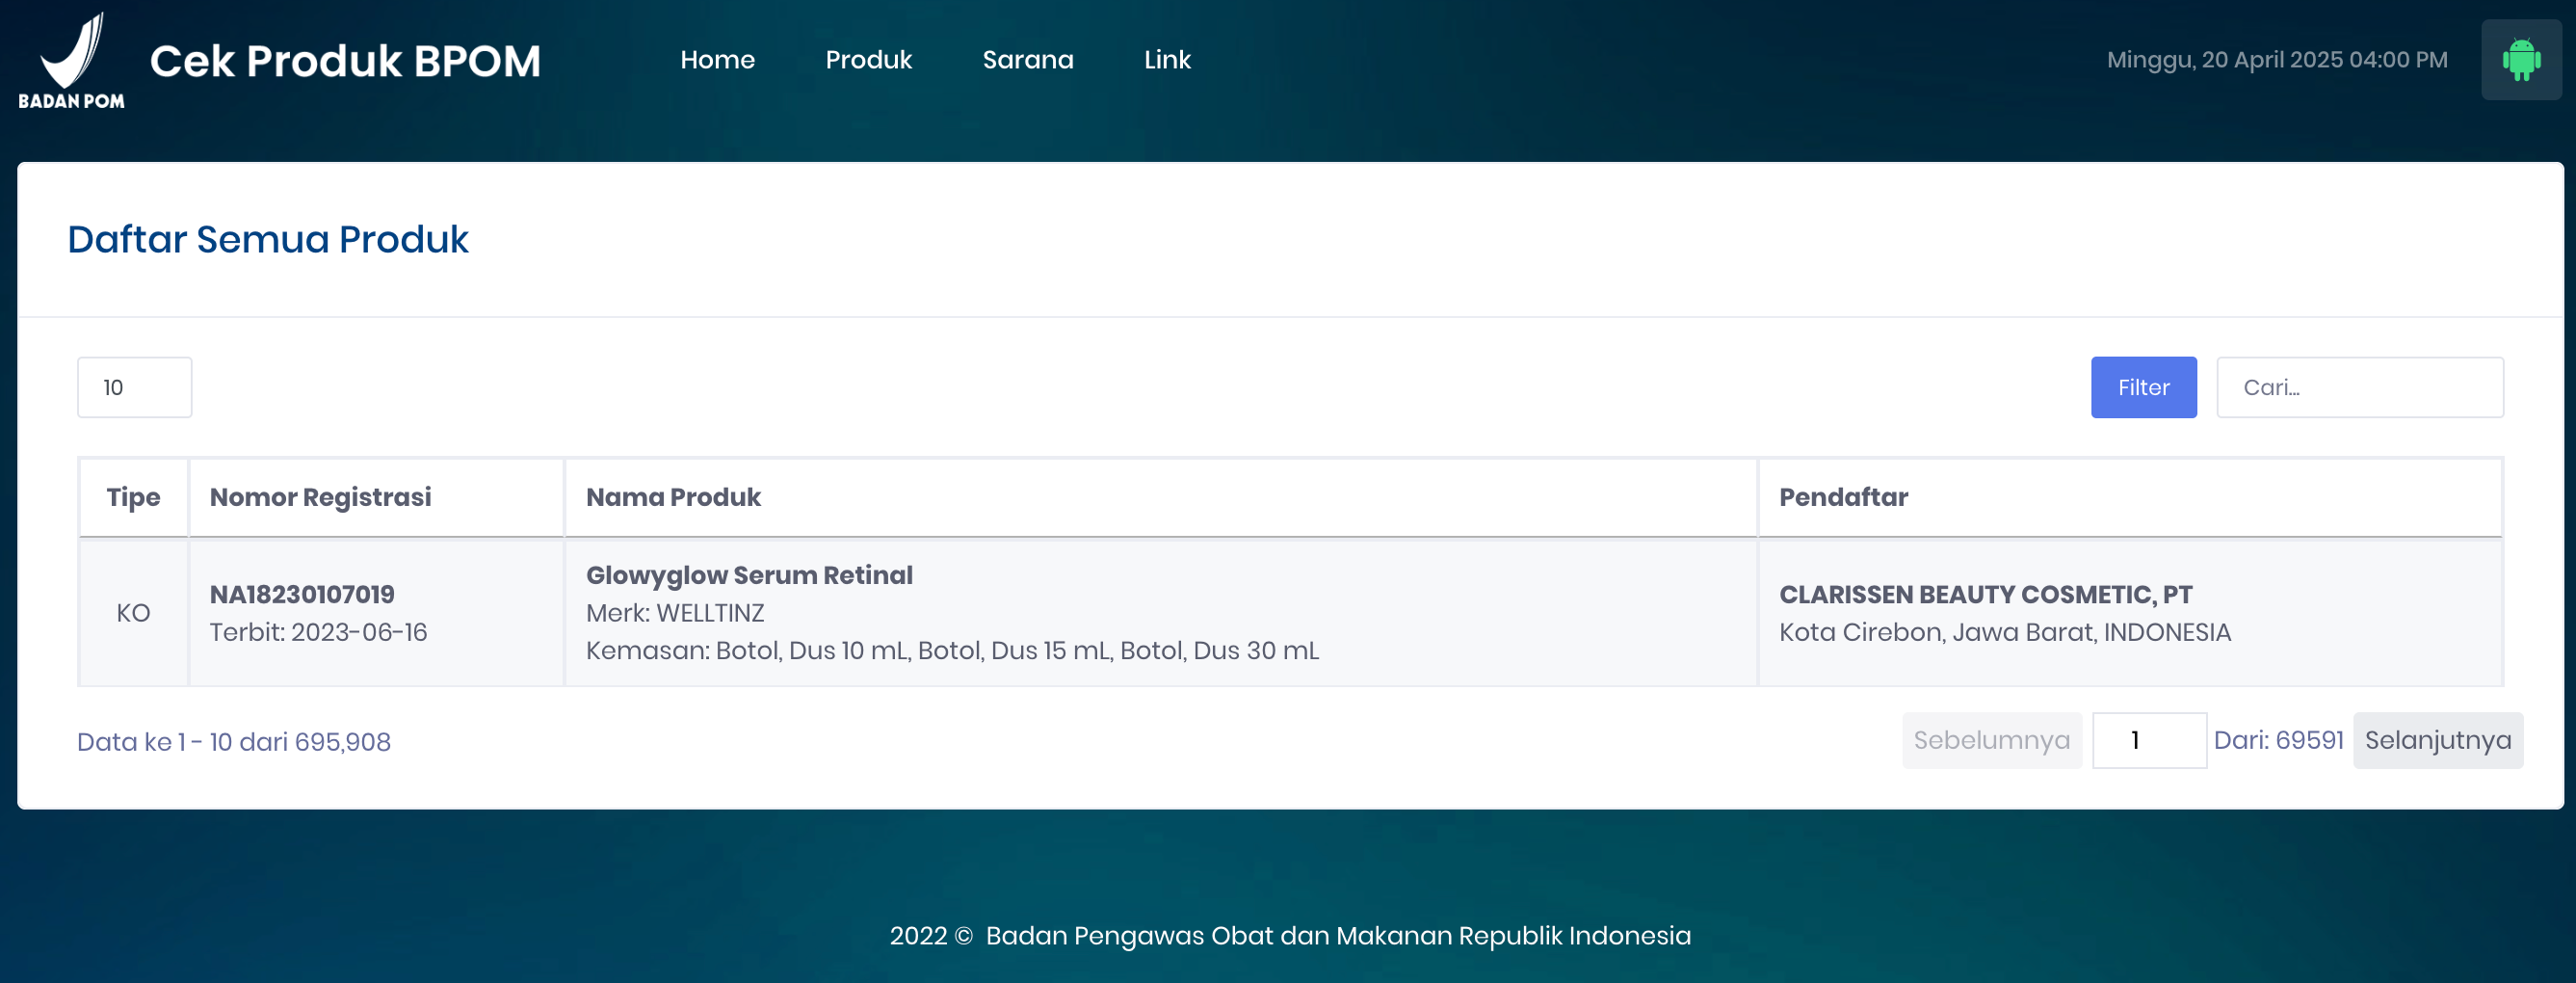Click the Badan POM logo

[x=71, y=60]
